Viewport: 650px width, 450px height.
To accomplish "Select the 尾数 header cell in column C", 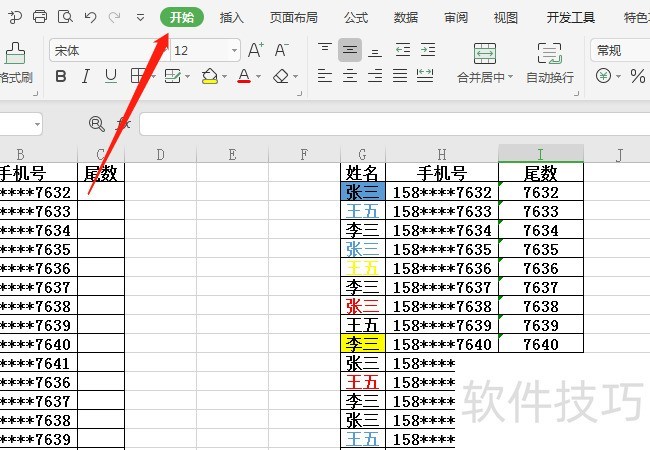I will [101, 173].
